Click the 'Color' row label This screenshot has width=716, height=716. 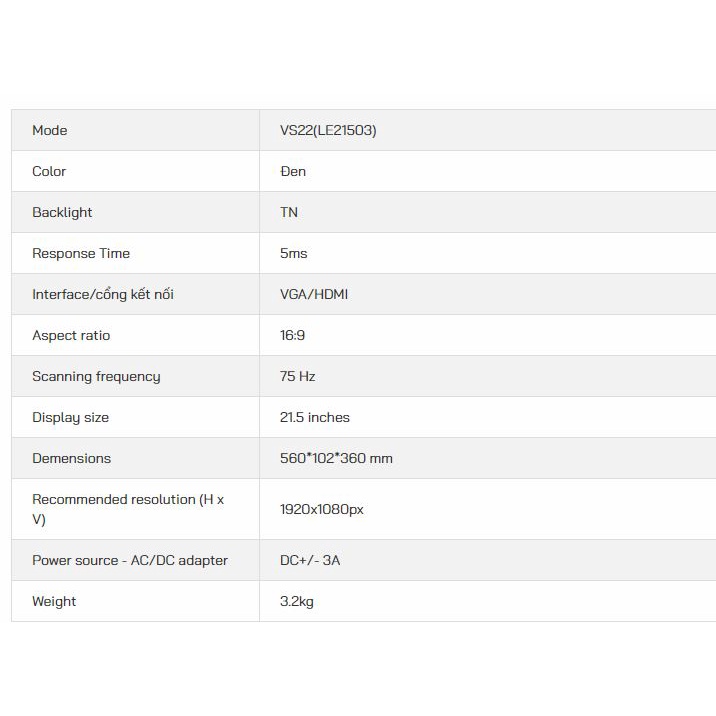[49, 171]
